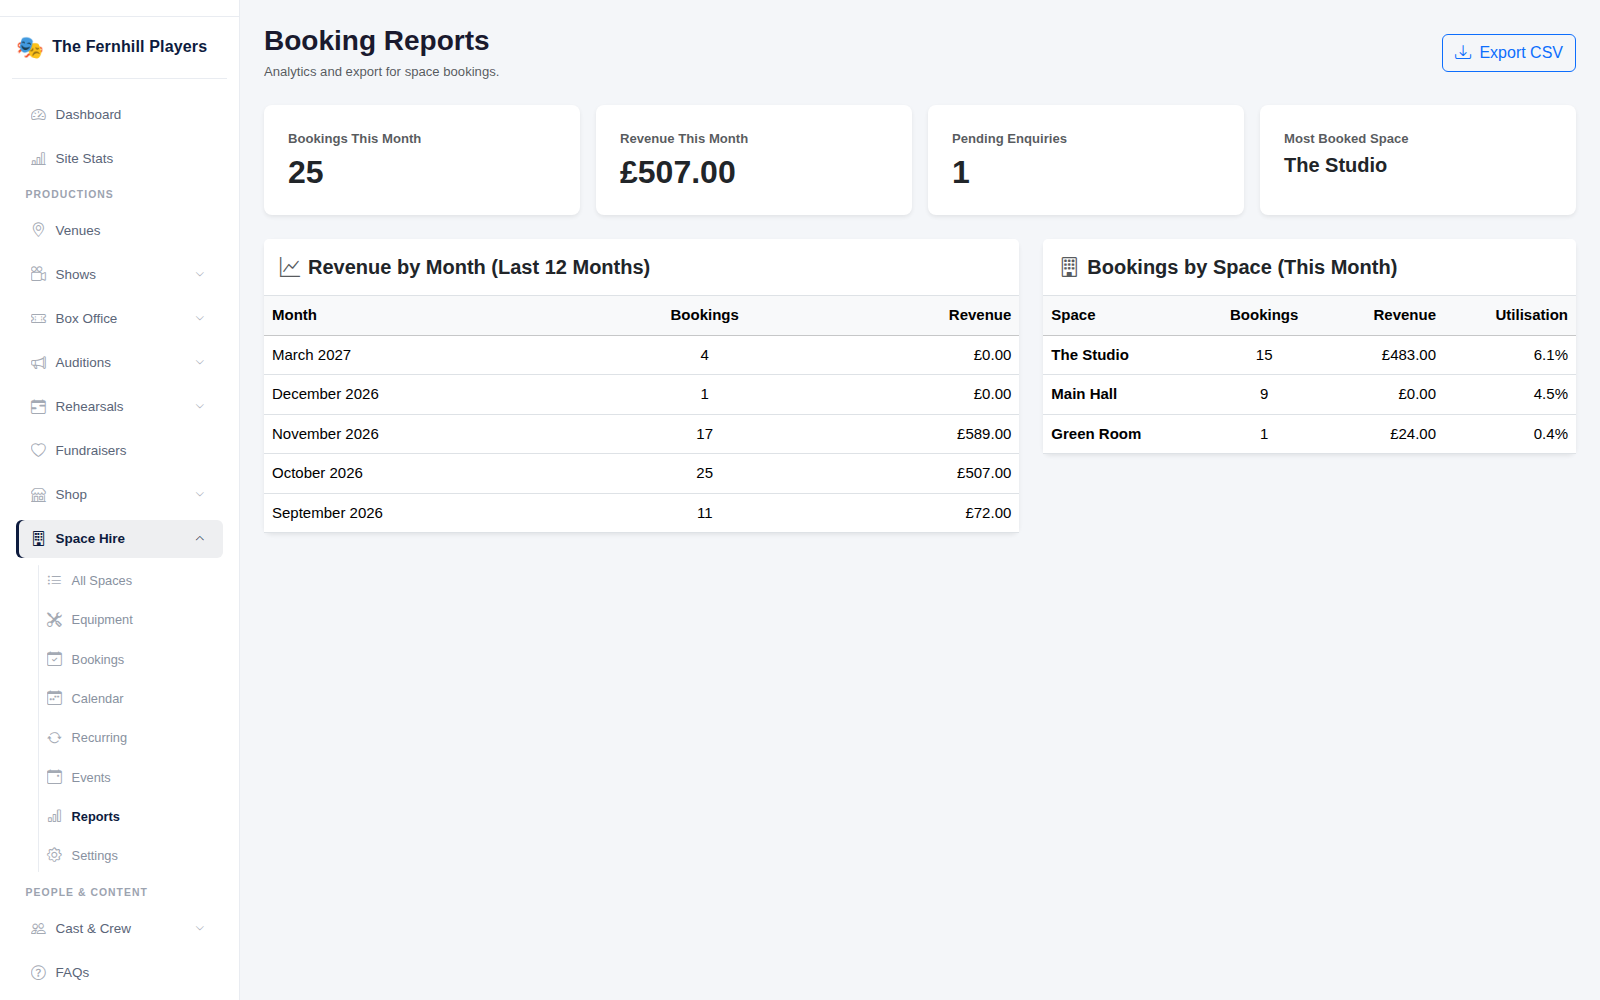Expand the Auditions submenu chevron

pos(200,363)
